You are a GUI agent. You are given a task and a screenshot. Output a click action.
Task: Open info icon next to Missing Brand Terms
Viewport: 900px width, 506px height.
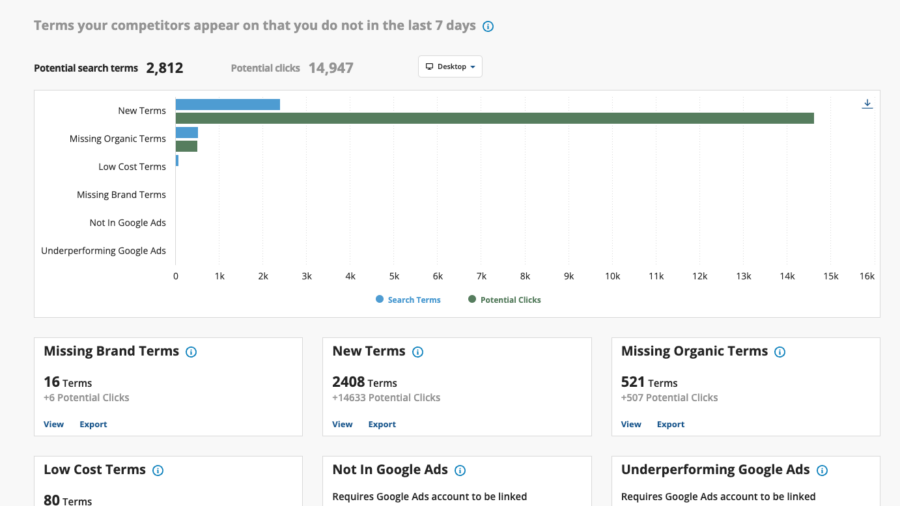pos(191,352)
